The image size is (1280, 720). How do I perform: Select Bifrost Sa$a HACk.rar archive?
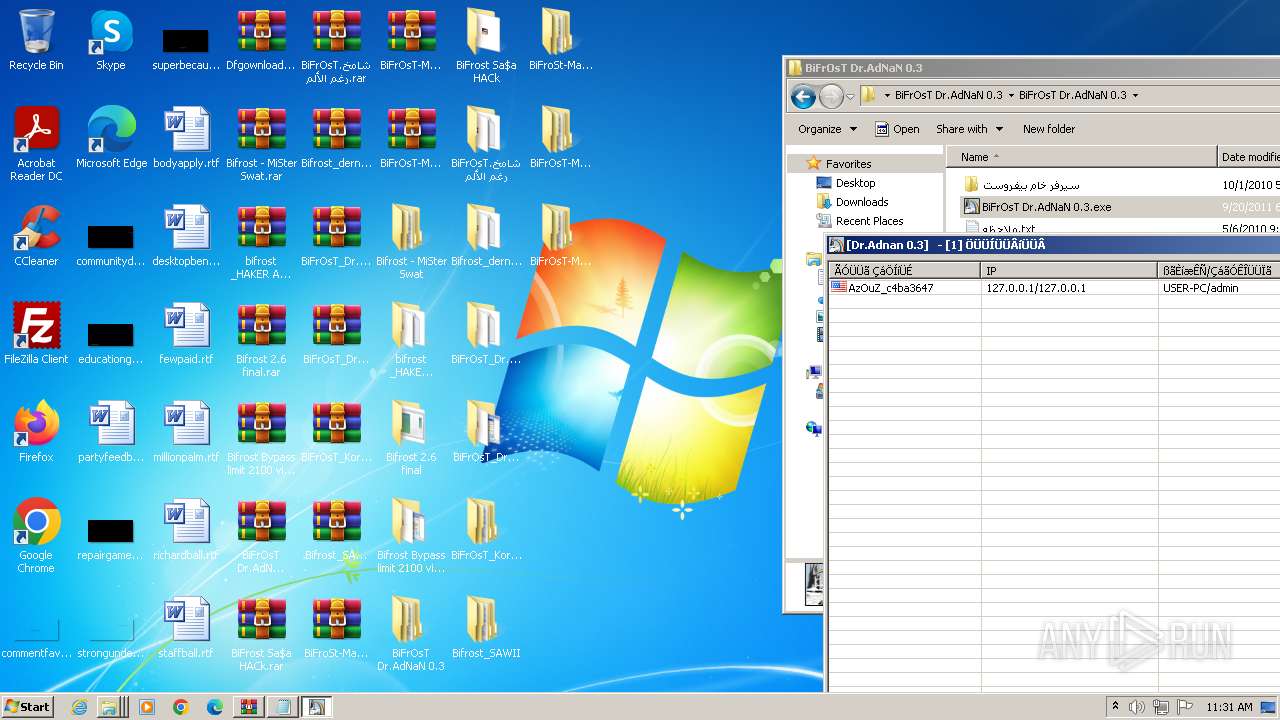(x=261, y=633)
